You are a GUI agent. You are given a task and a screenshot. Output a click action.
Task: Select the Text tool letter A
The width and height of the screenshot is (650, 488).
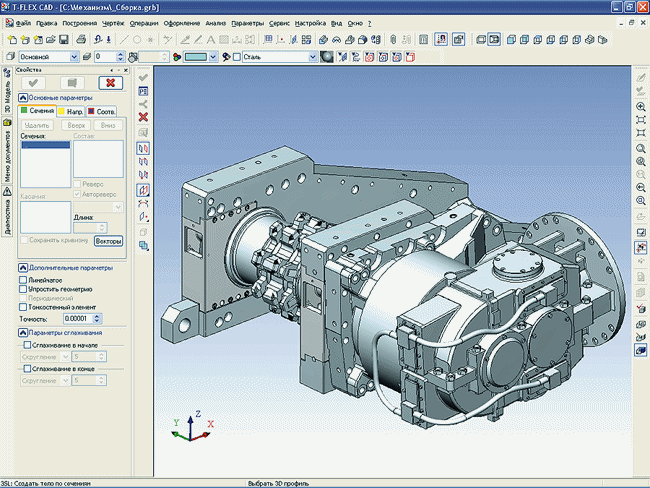(211, 40)
